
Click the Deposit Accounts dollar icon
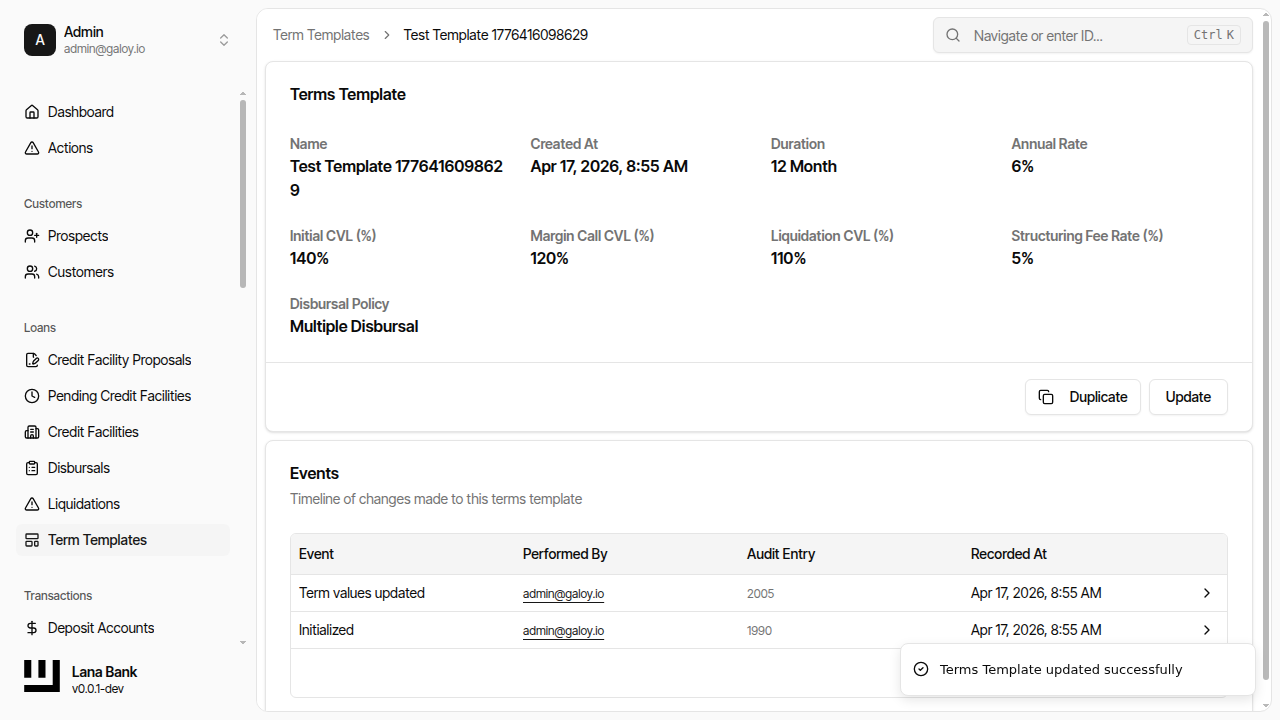coord(32,628)
